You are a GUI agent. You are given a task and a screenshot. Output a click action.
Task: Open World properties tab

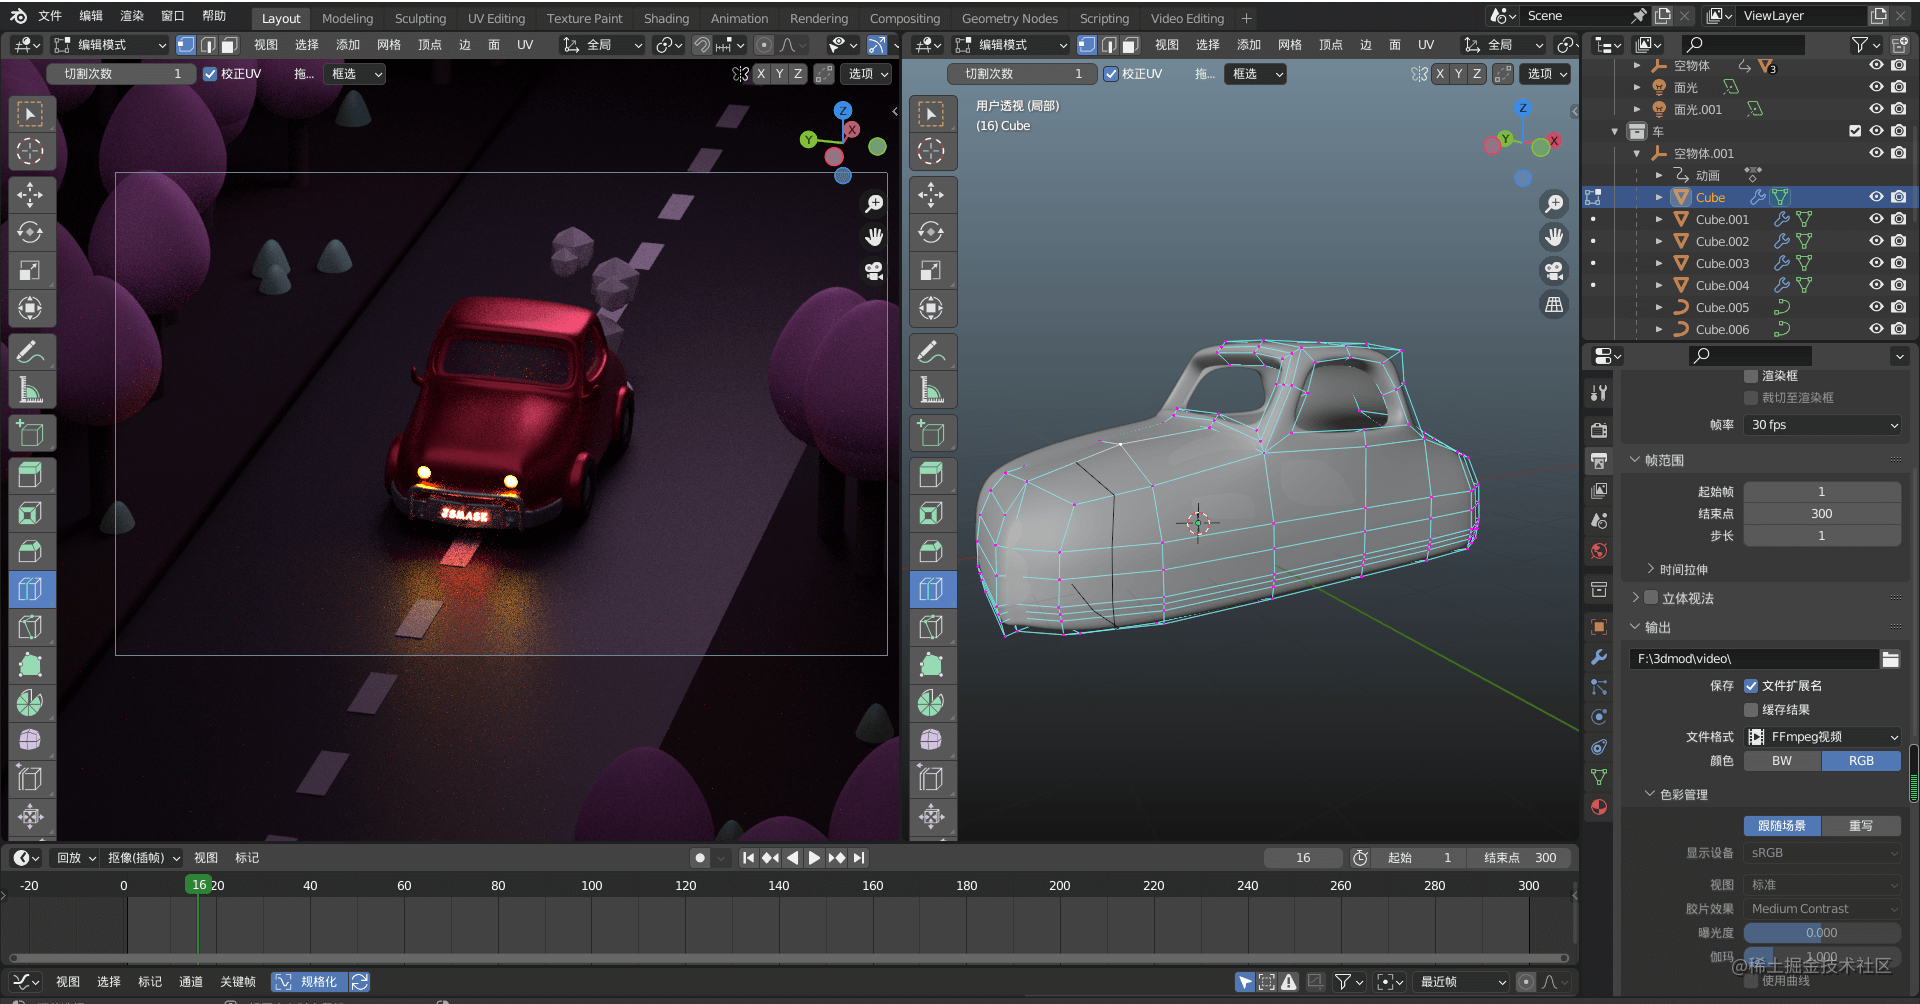pyautogui.click(x=1599, y=551)
